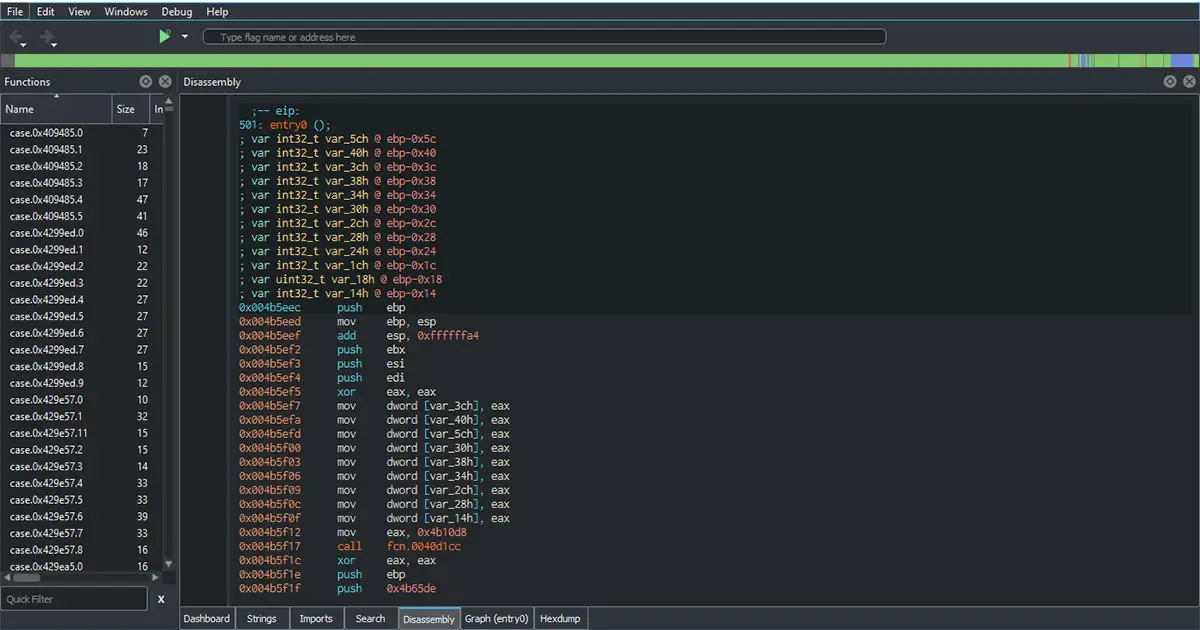Open the Windows menu
This screenshot has height=630, width=1200.
[126, 12]
